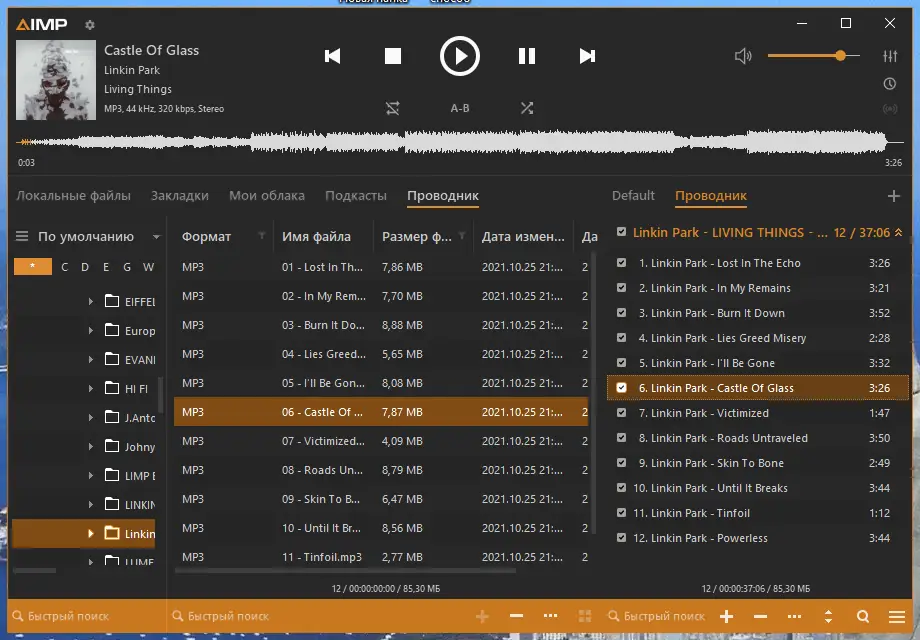The image size is (920, 640).
Task: Expand the selected Linkin folder
Action: (90, 534)
